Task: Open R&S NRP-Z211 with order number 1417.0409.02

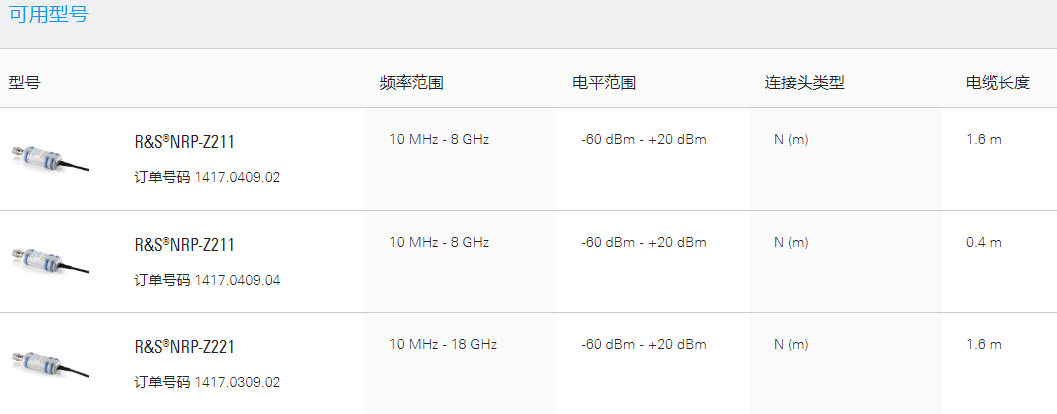Action: click(x=185, y=142)
